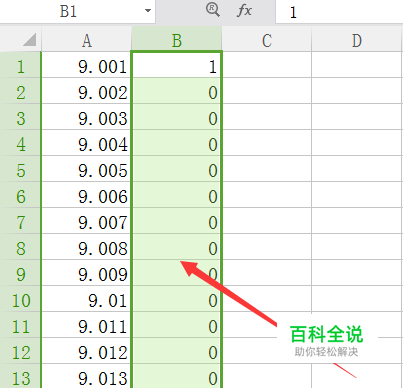Open the Name Box dropdown arrow
403x388 pixels.
tap(148, 11)
